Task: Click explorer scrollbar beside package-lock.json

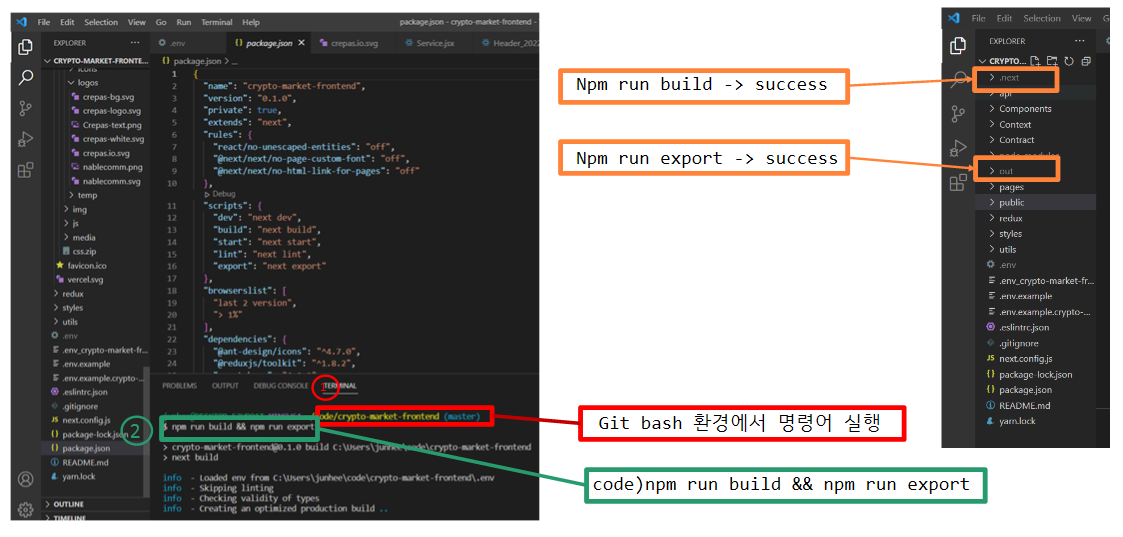Action: (x=148, y=434)
